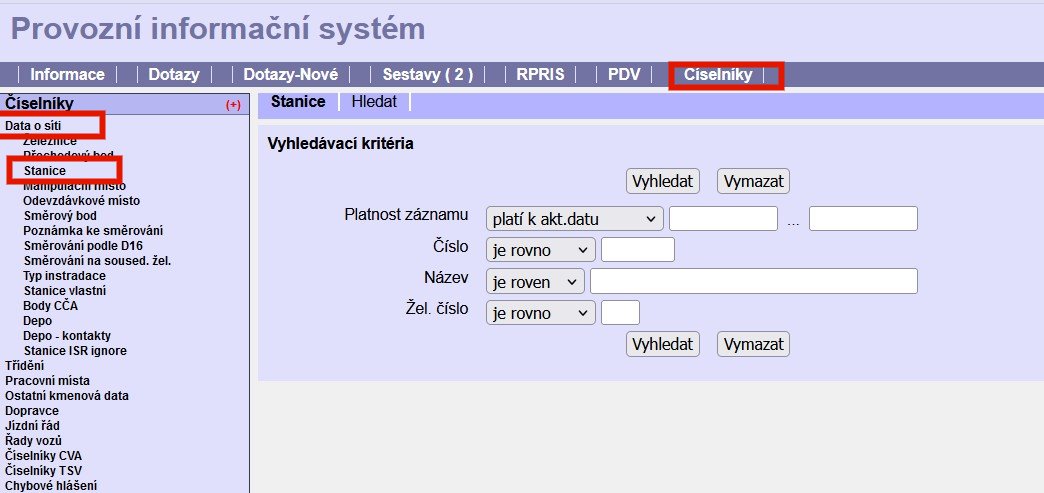Open the Chybové hlášení sidebar entry

pos(51,486)
